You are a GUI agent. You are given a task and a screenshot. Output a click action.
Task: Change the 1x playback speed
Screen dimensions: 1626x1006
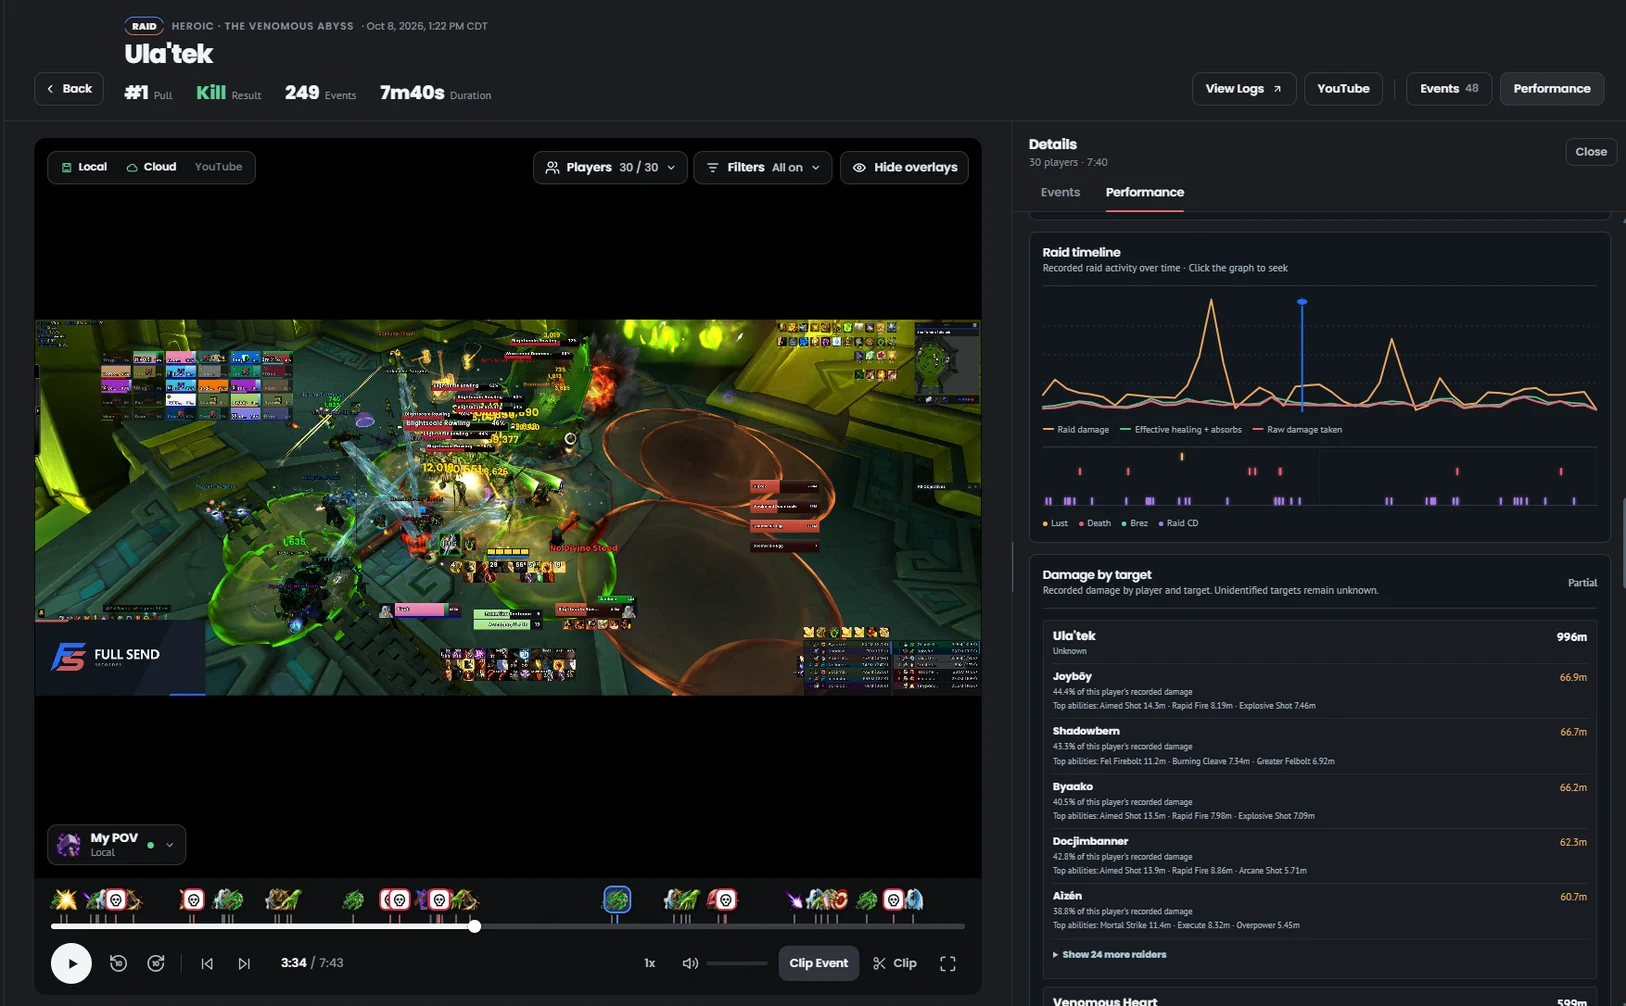[x=649, y=963]
